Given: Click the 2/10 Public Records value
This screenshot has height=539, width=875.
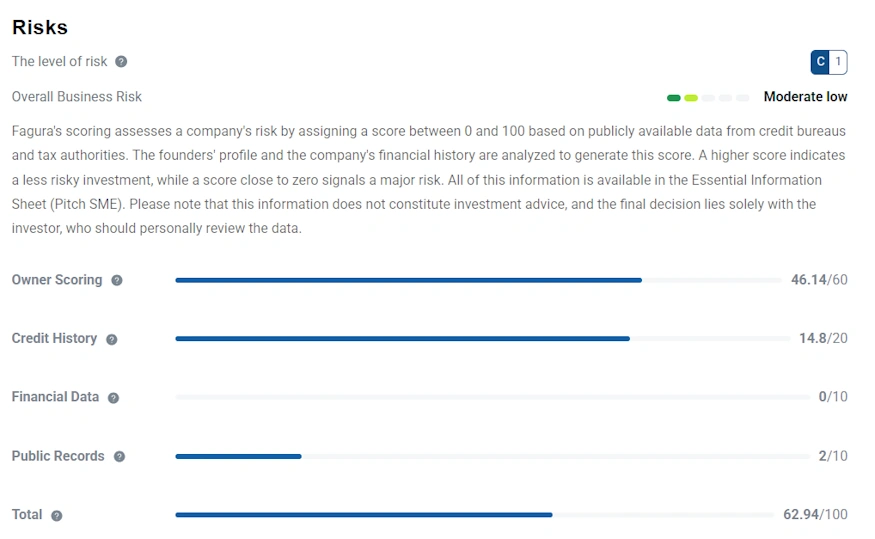Looking at the screenshot, I should pyautogui.click(x=832, y=456).
